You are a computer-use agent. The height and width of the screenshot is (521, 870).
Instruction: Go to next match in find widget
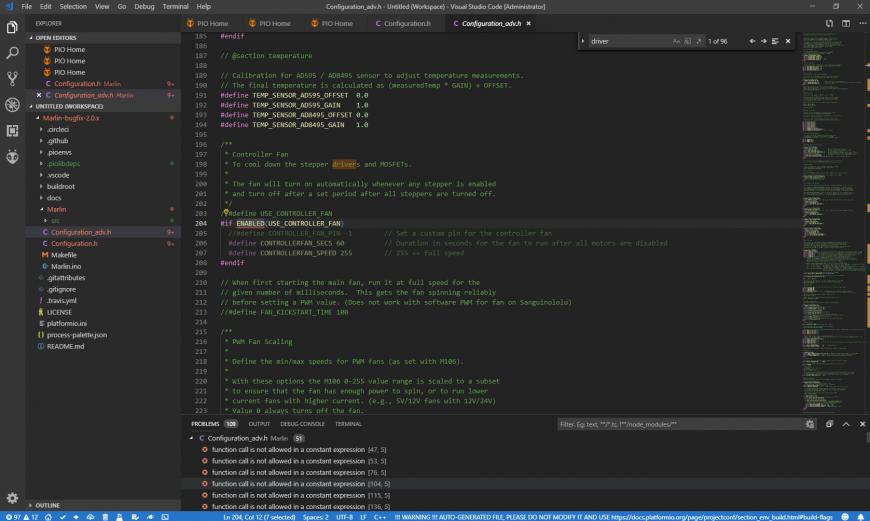(763, 41)
